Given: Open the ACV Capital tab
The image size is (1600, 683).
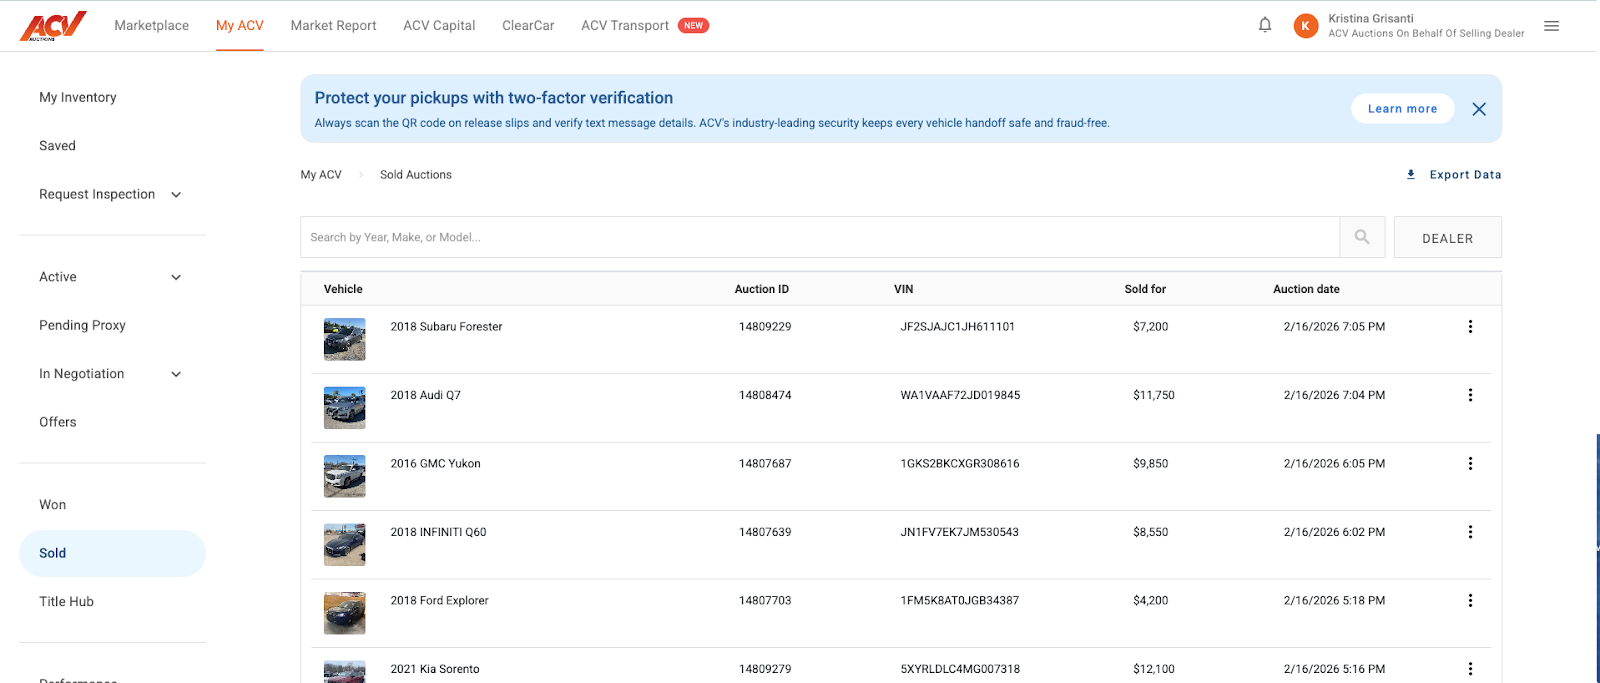Looking at the screenshot, I should [x=439, y=26].
